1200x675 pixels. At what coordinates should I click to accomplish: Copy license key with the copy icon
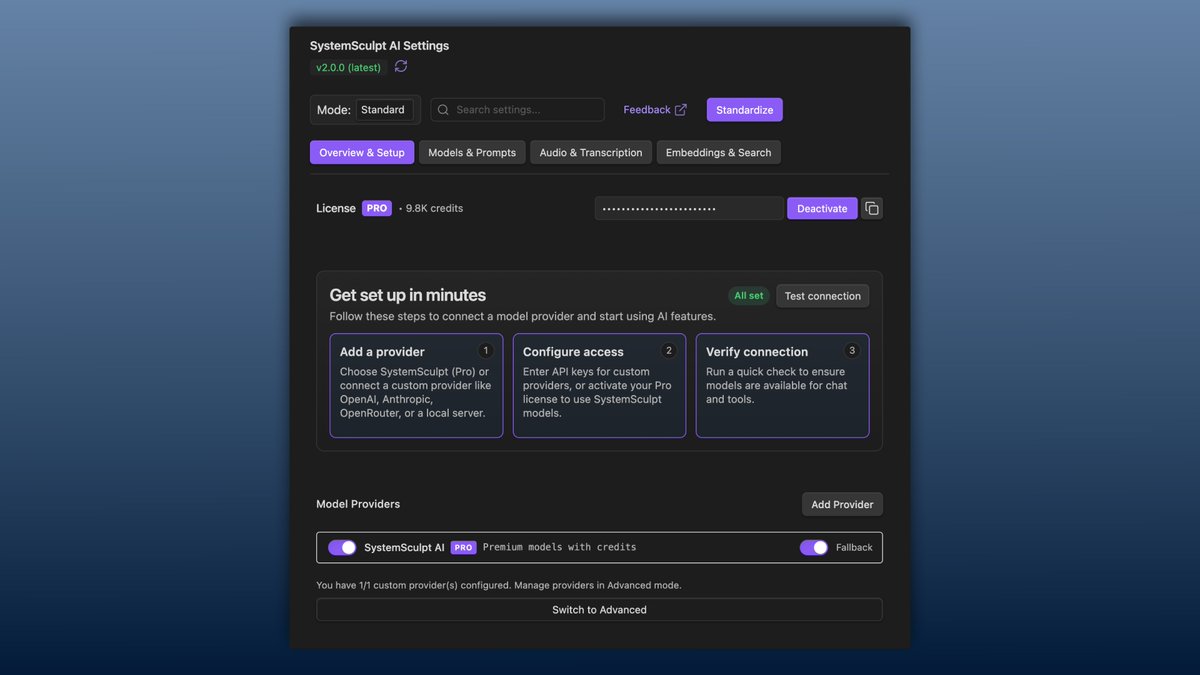click(x=872, y=208)
